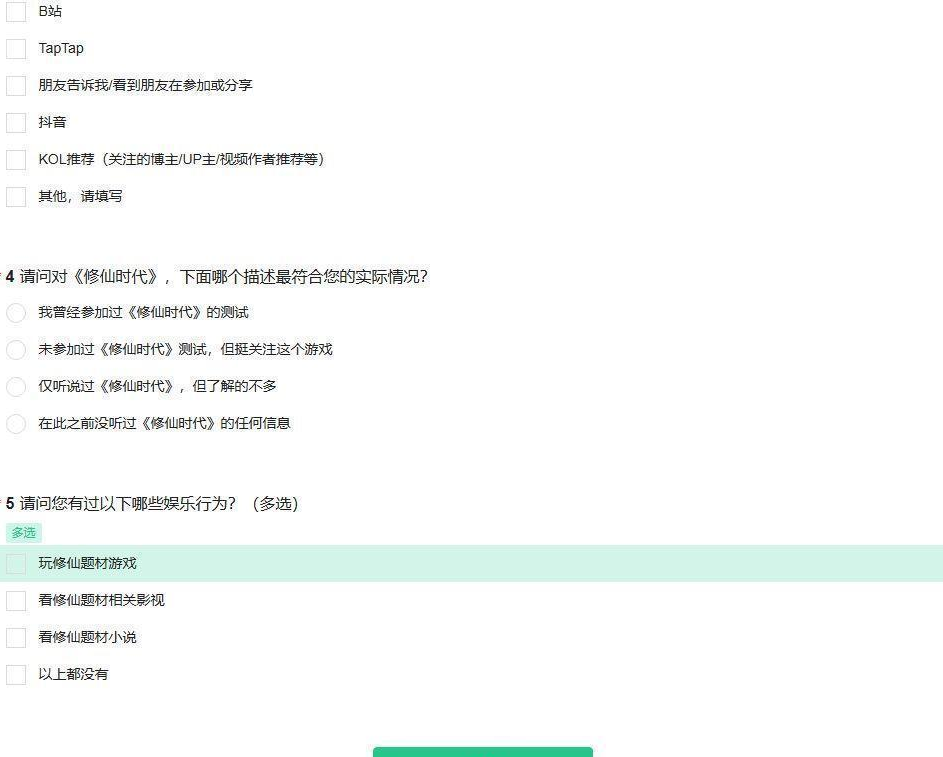Select radio 在此之前没听过《修仙时代》的任何信息
Image resolution: width=943 pixels, height=757 pixels.
pyautogui.click(x=16, y=424)
